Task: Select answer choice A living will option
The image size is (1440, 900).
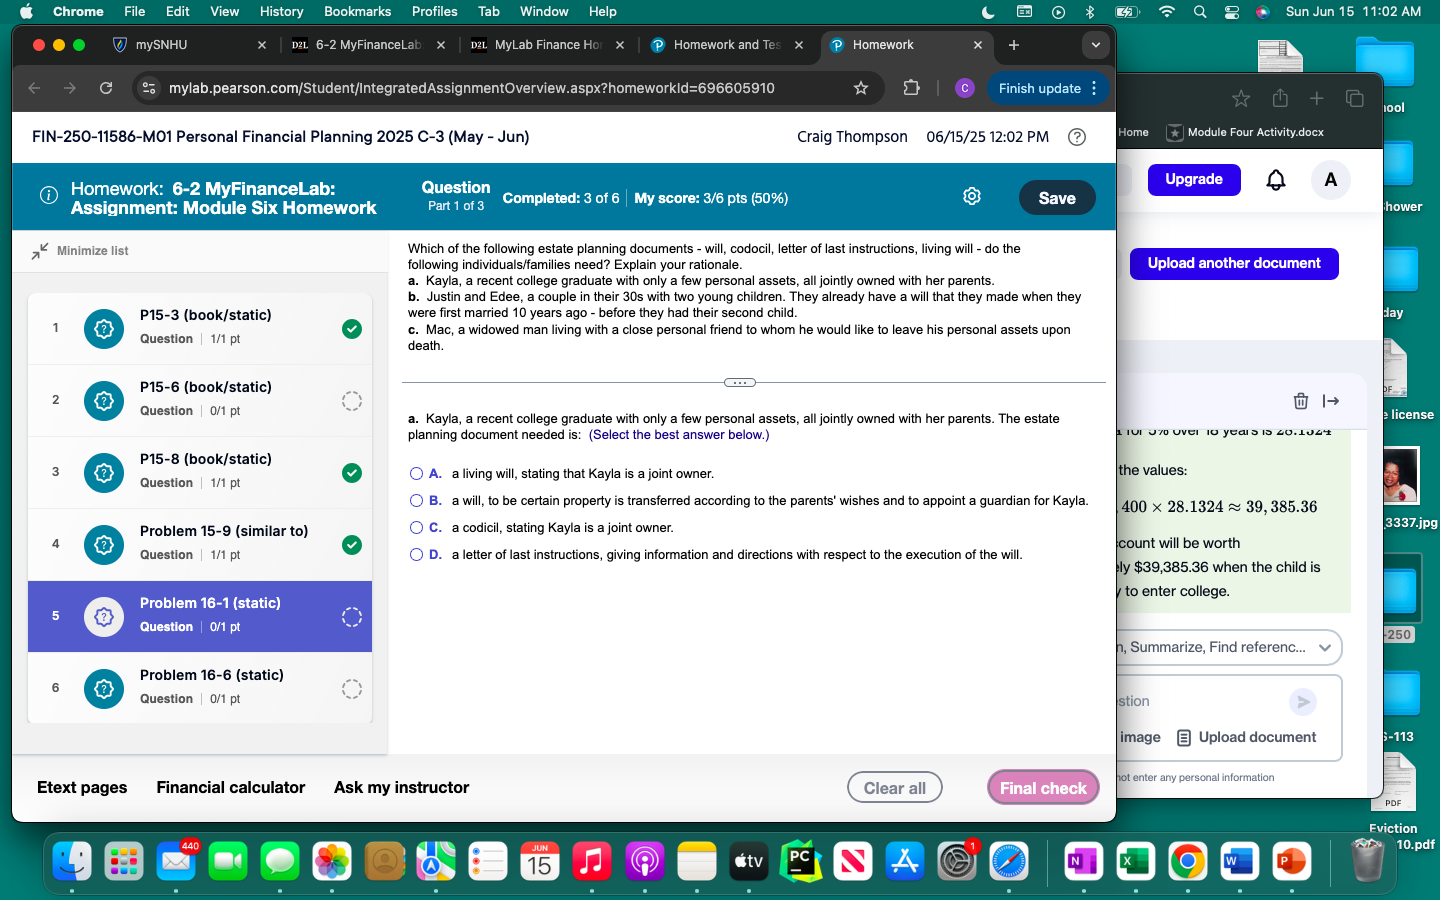Action: click(416, 473)
